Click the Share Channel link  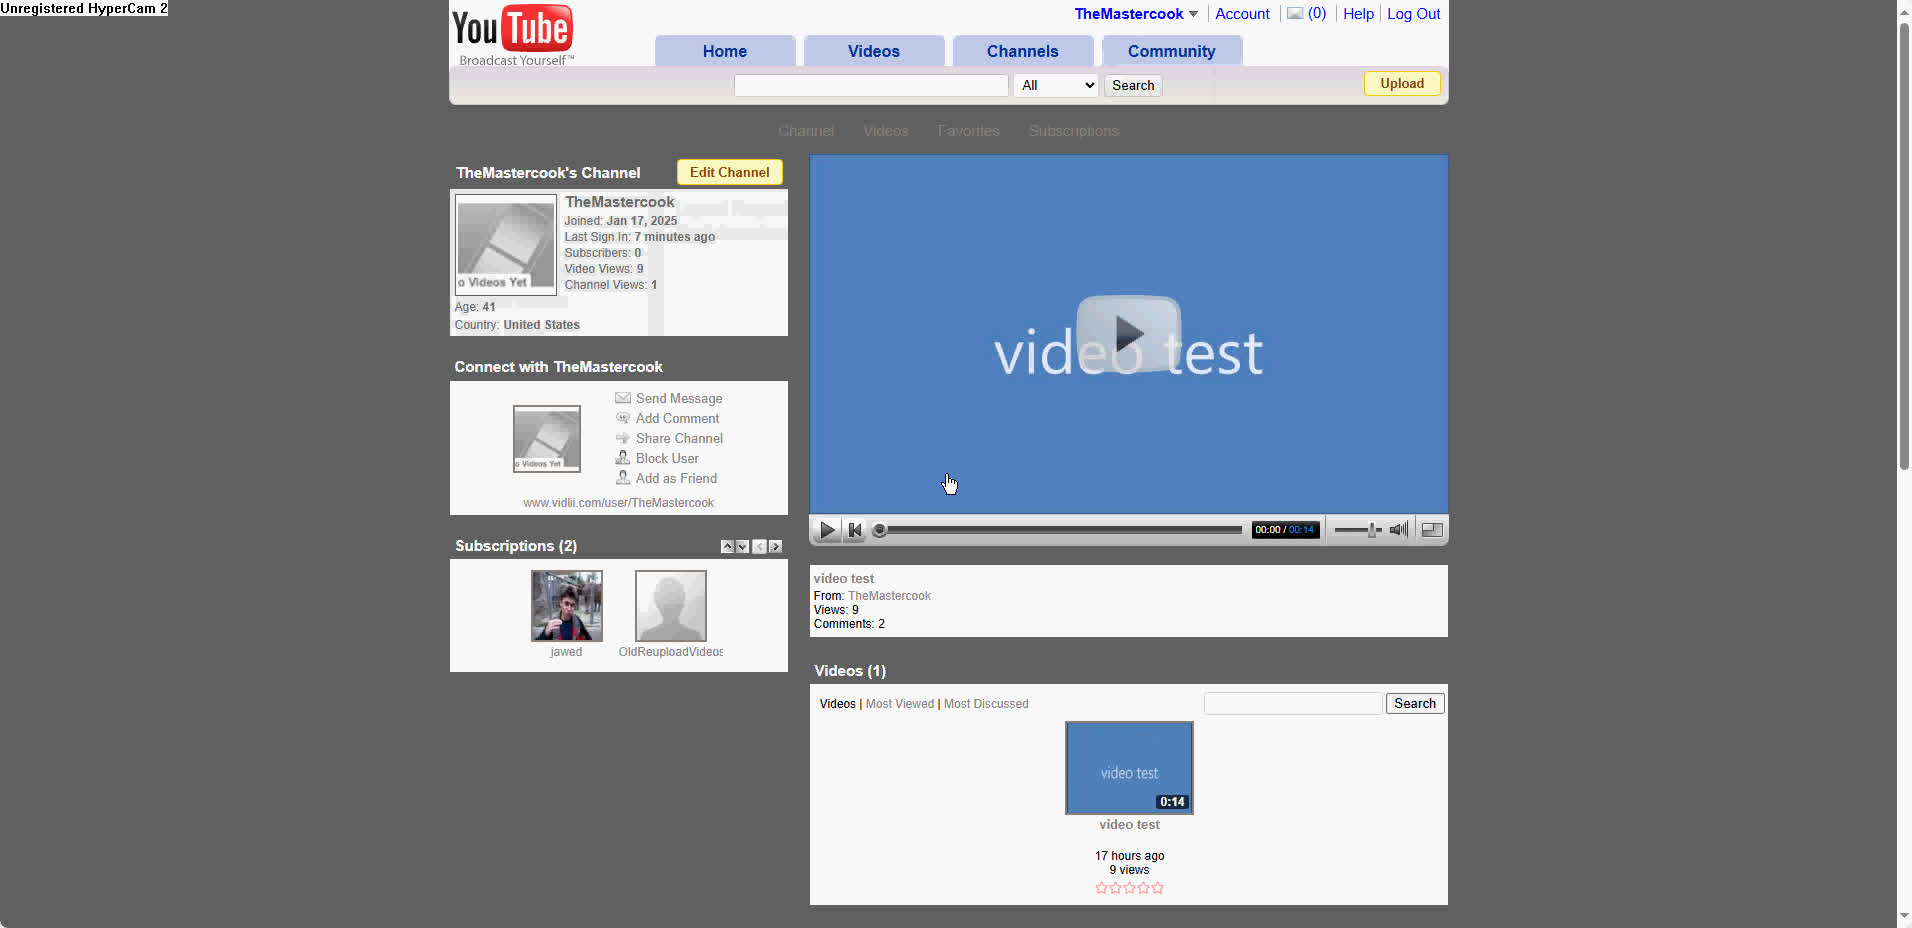click(679, 438)
